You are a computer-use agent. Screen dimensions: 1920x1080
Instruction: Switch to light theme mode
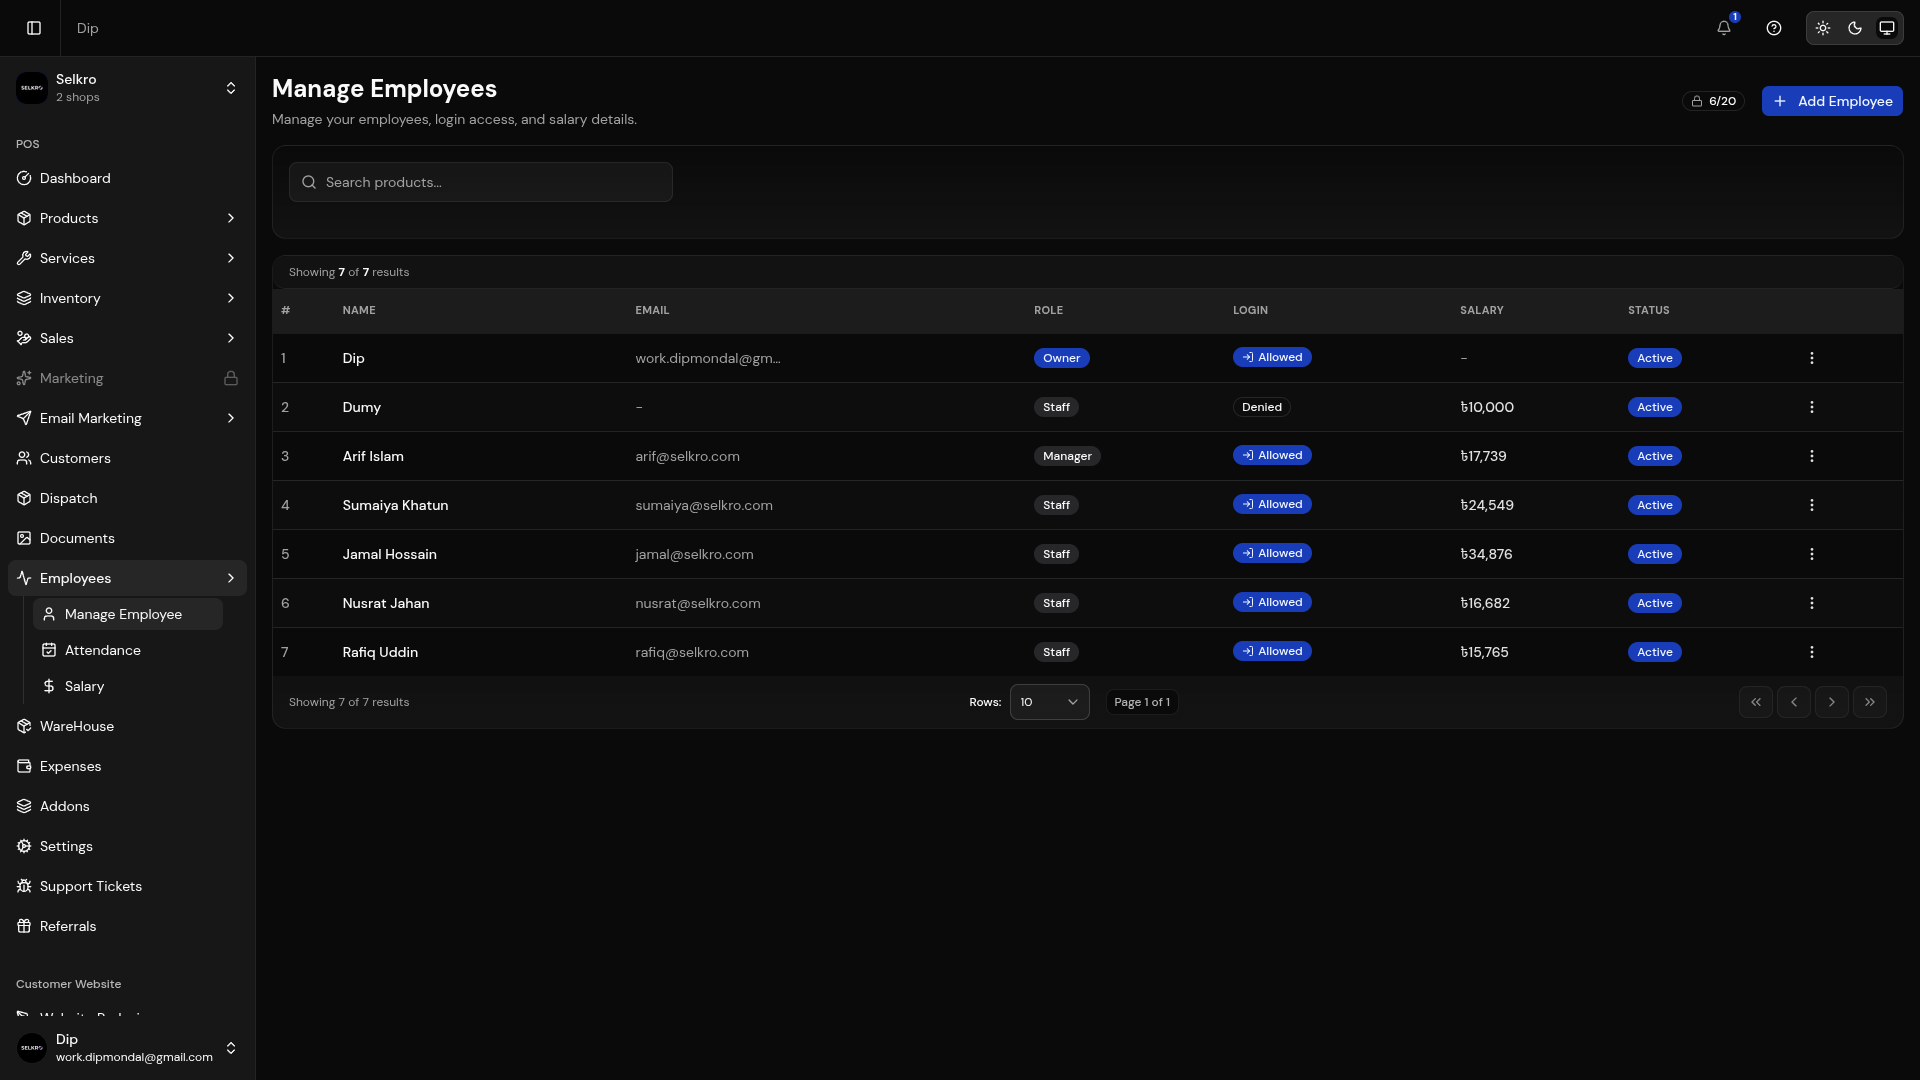[x=1823, y=28]
